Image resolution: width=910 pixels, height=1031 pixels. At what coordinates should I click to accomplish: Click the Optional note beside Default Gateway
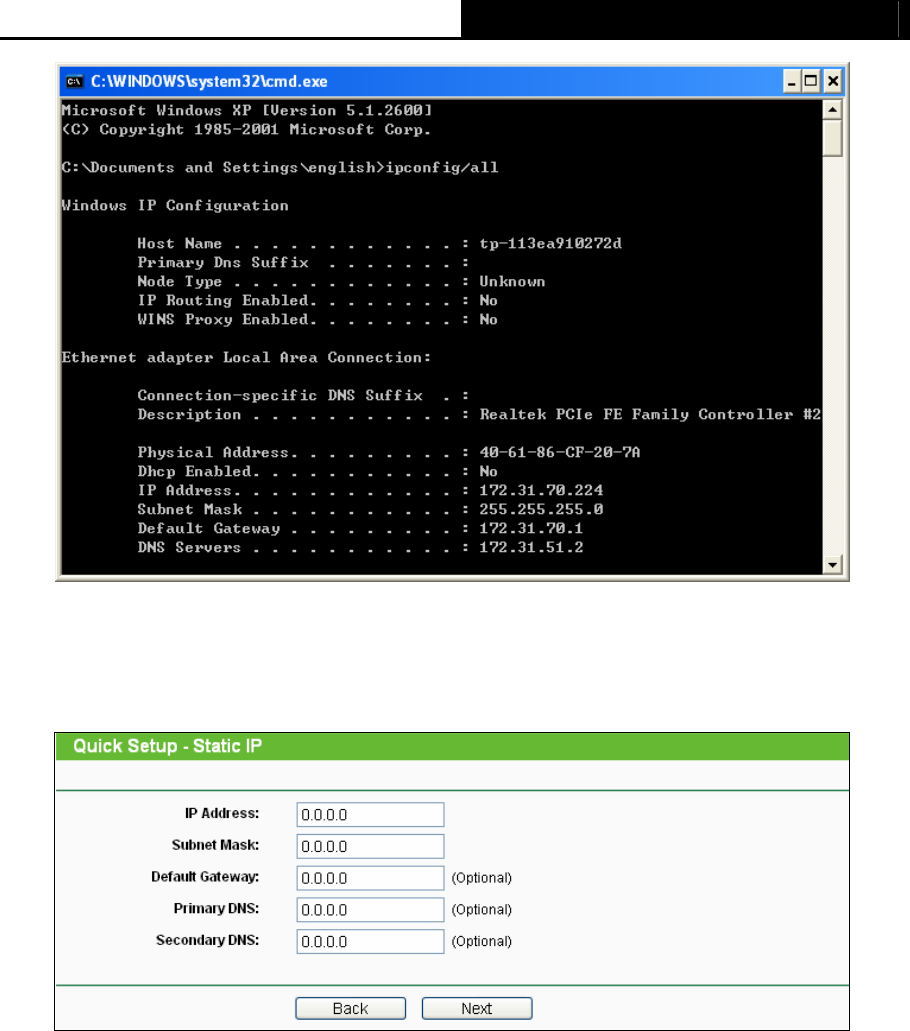481,878
